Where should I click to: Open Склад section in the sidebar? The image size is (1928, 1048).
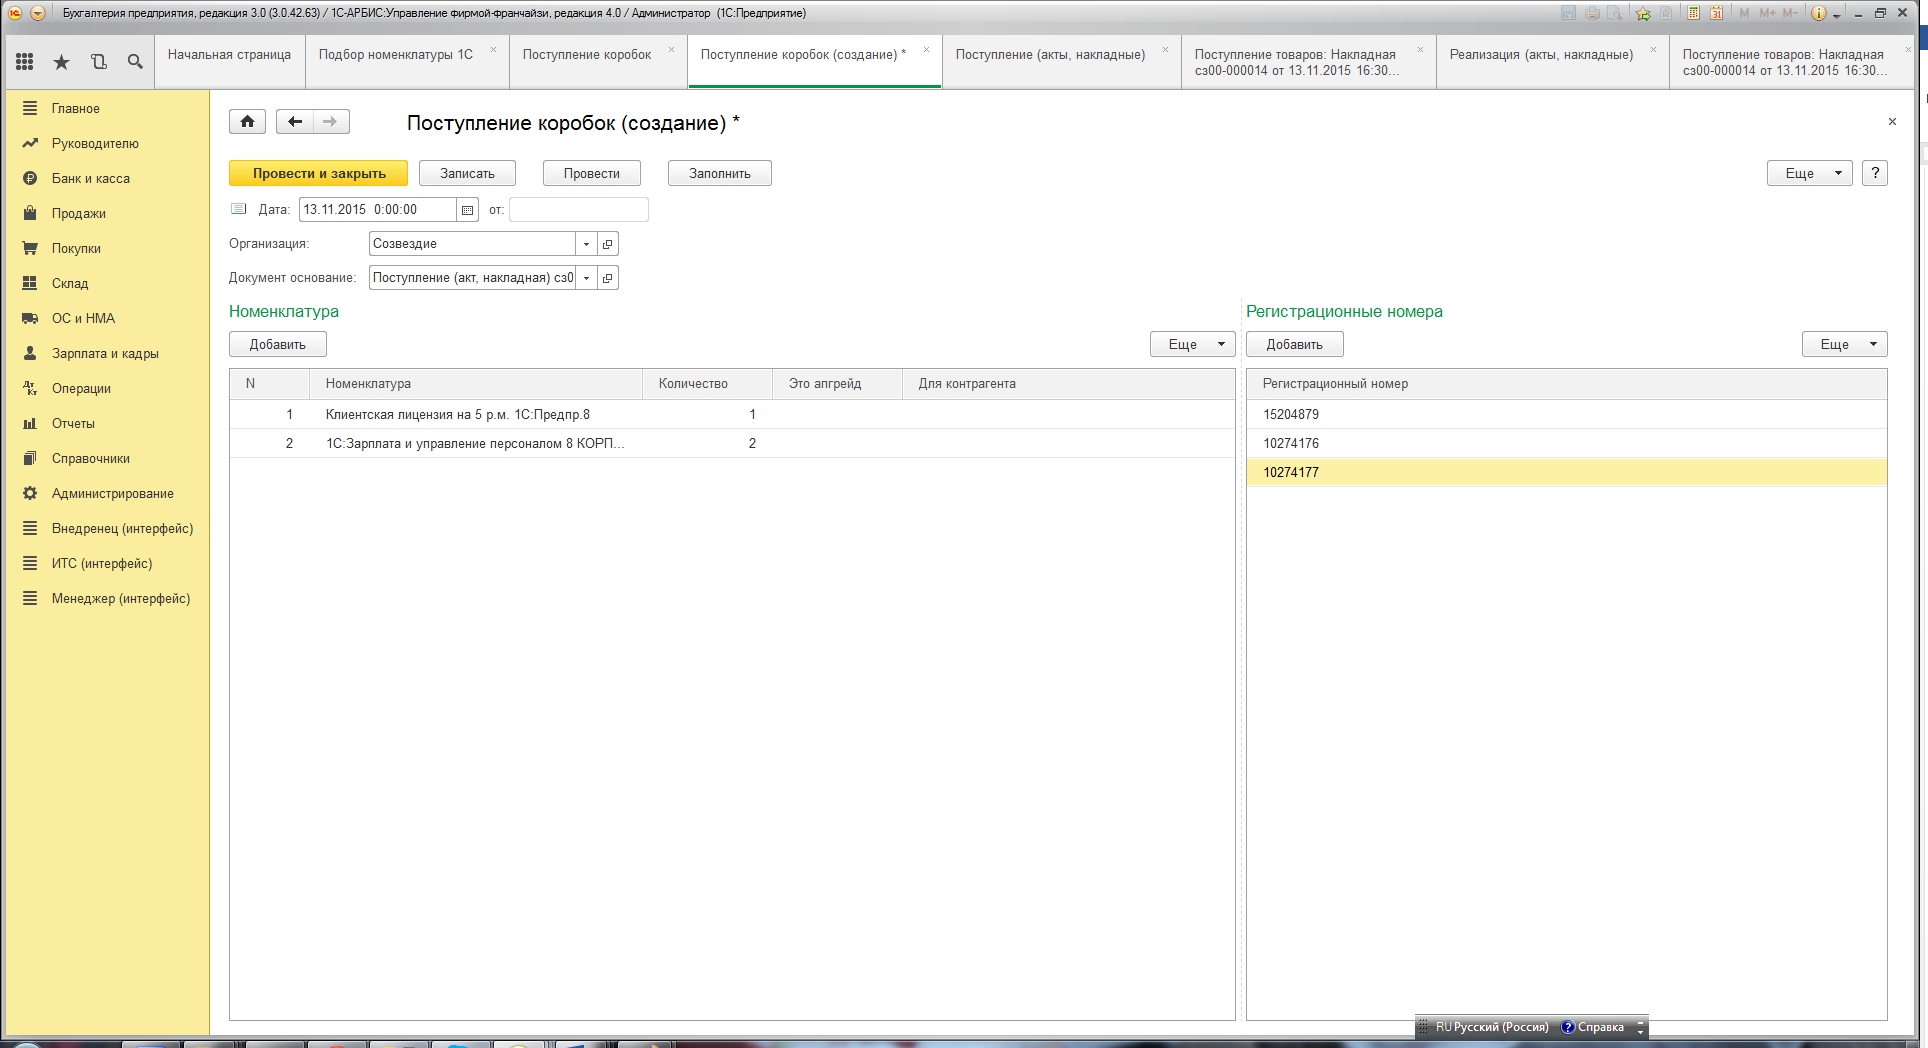click(x=70, y=284)
